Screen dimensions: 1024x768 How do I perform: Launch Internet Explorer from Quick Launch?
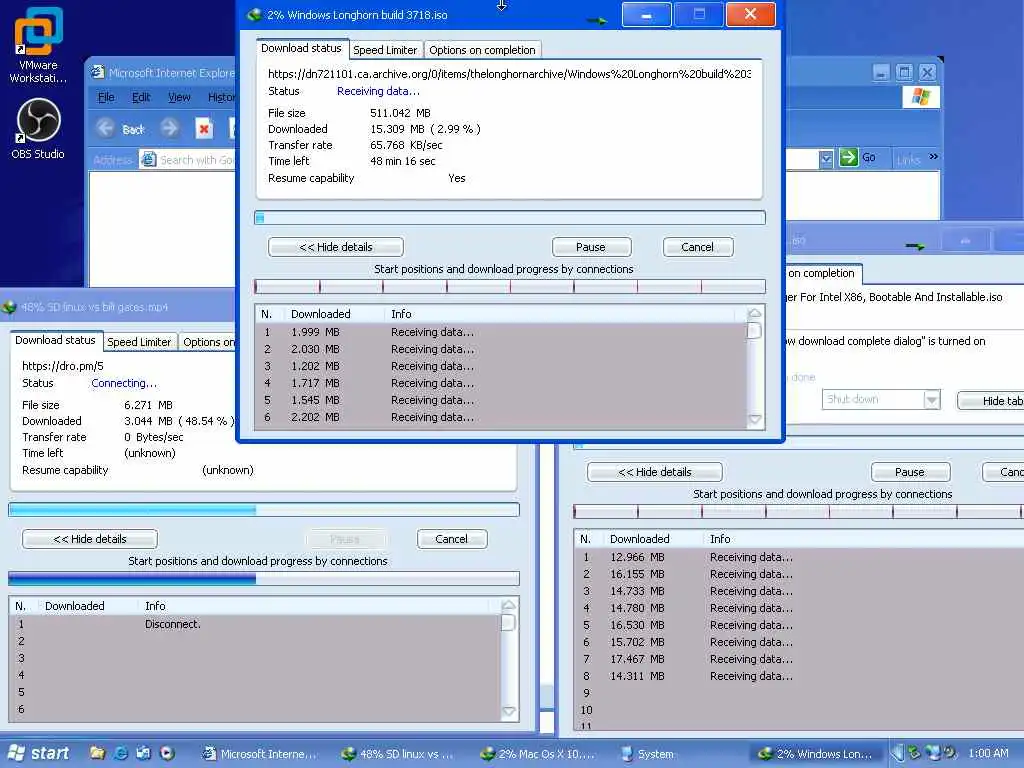[x=120, y=753]
